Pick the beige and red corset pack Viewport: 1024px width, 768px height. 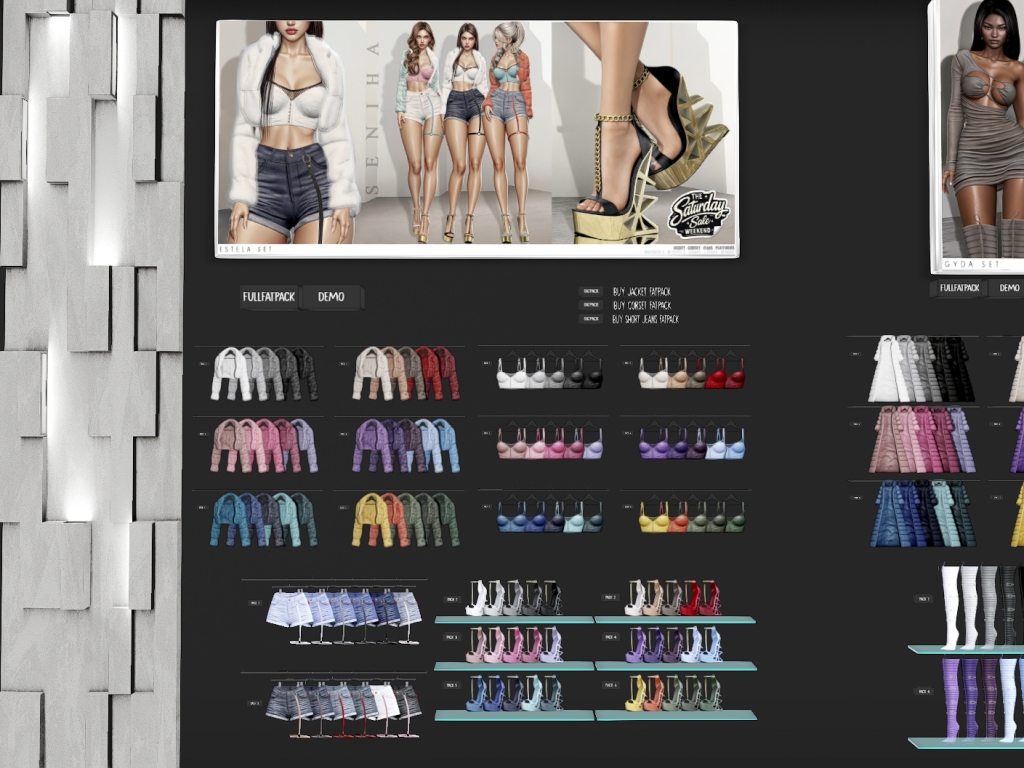(x=692, y=372)
